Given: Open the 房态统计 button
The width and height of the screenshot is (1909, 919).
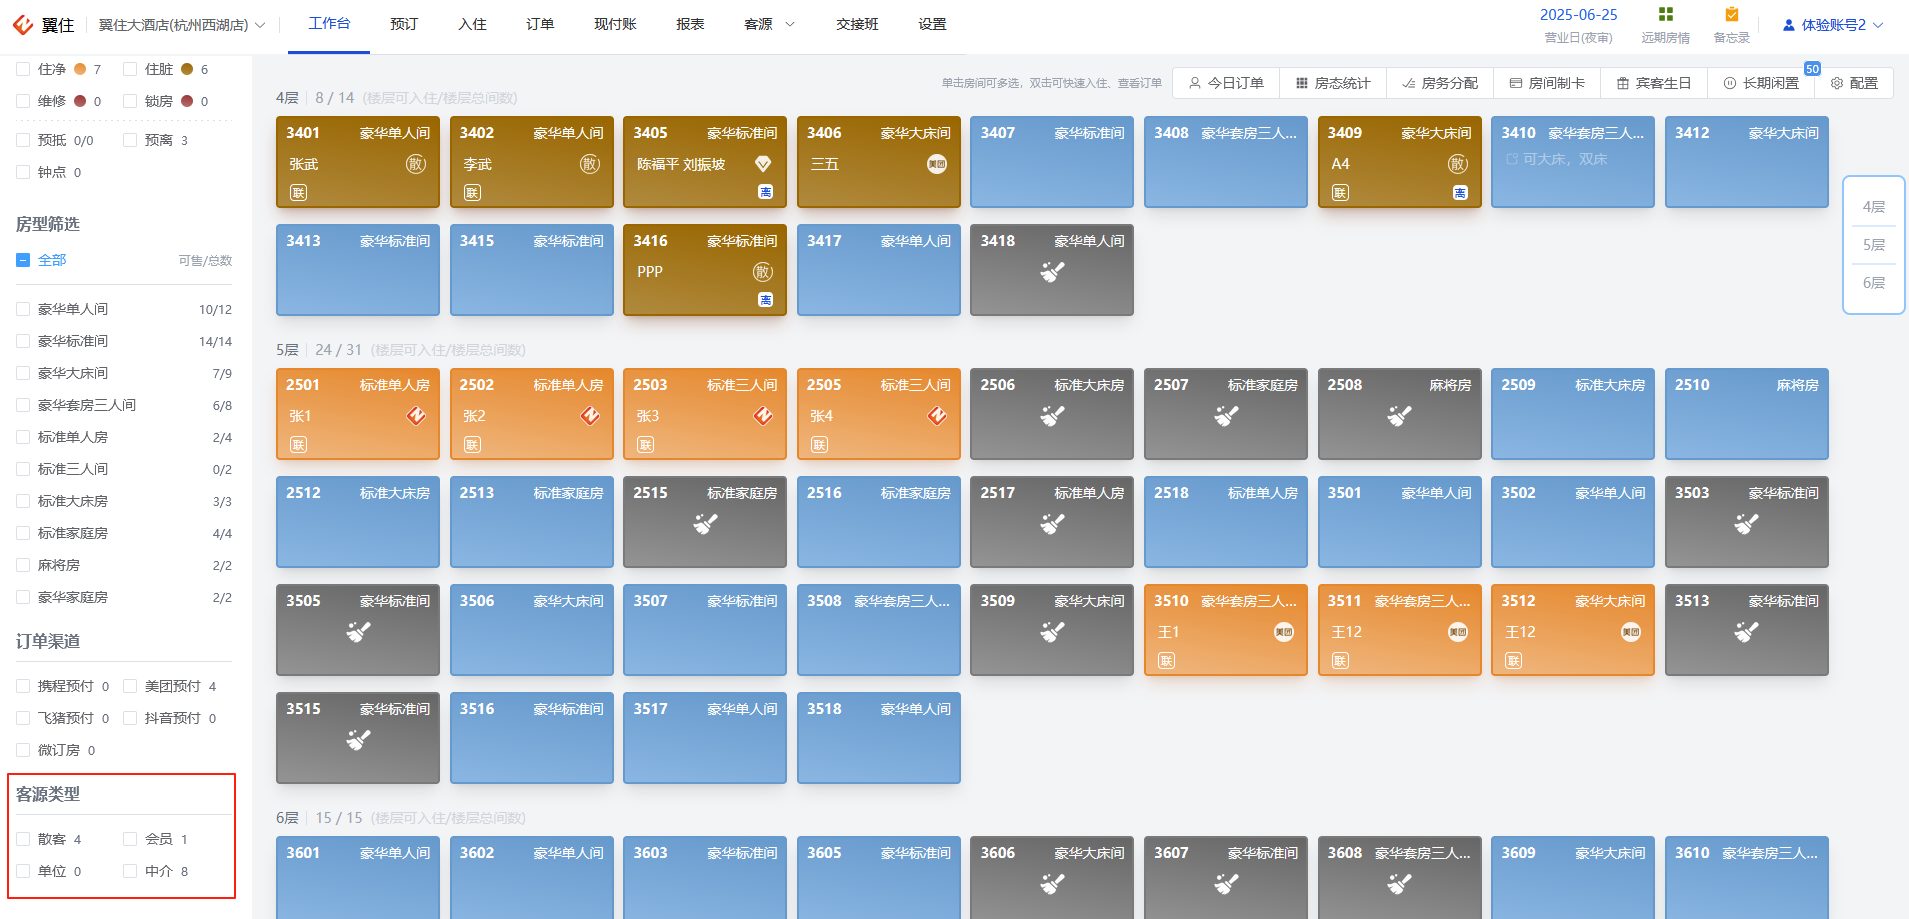Looking at the screenshot, I should coord(1333,83).
